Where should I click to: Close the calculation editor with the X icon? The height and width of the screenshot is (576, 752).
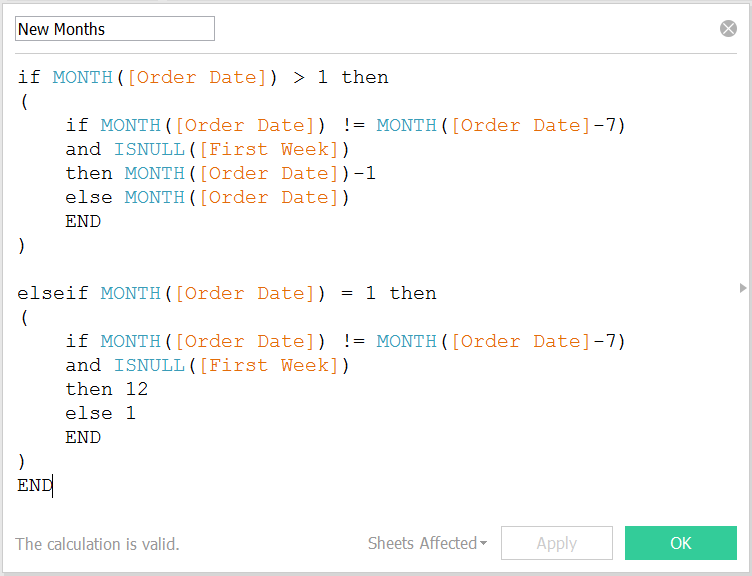pos(728,29)
